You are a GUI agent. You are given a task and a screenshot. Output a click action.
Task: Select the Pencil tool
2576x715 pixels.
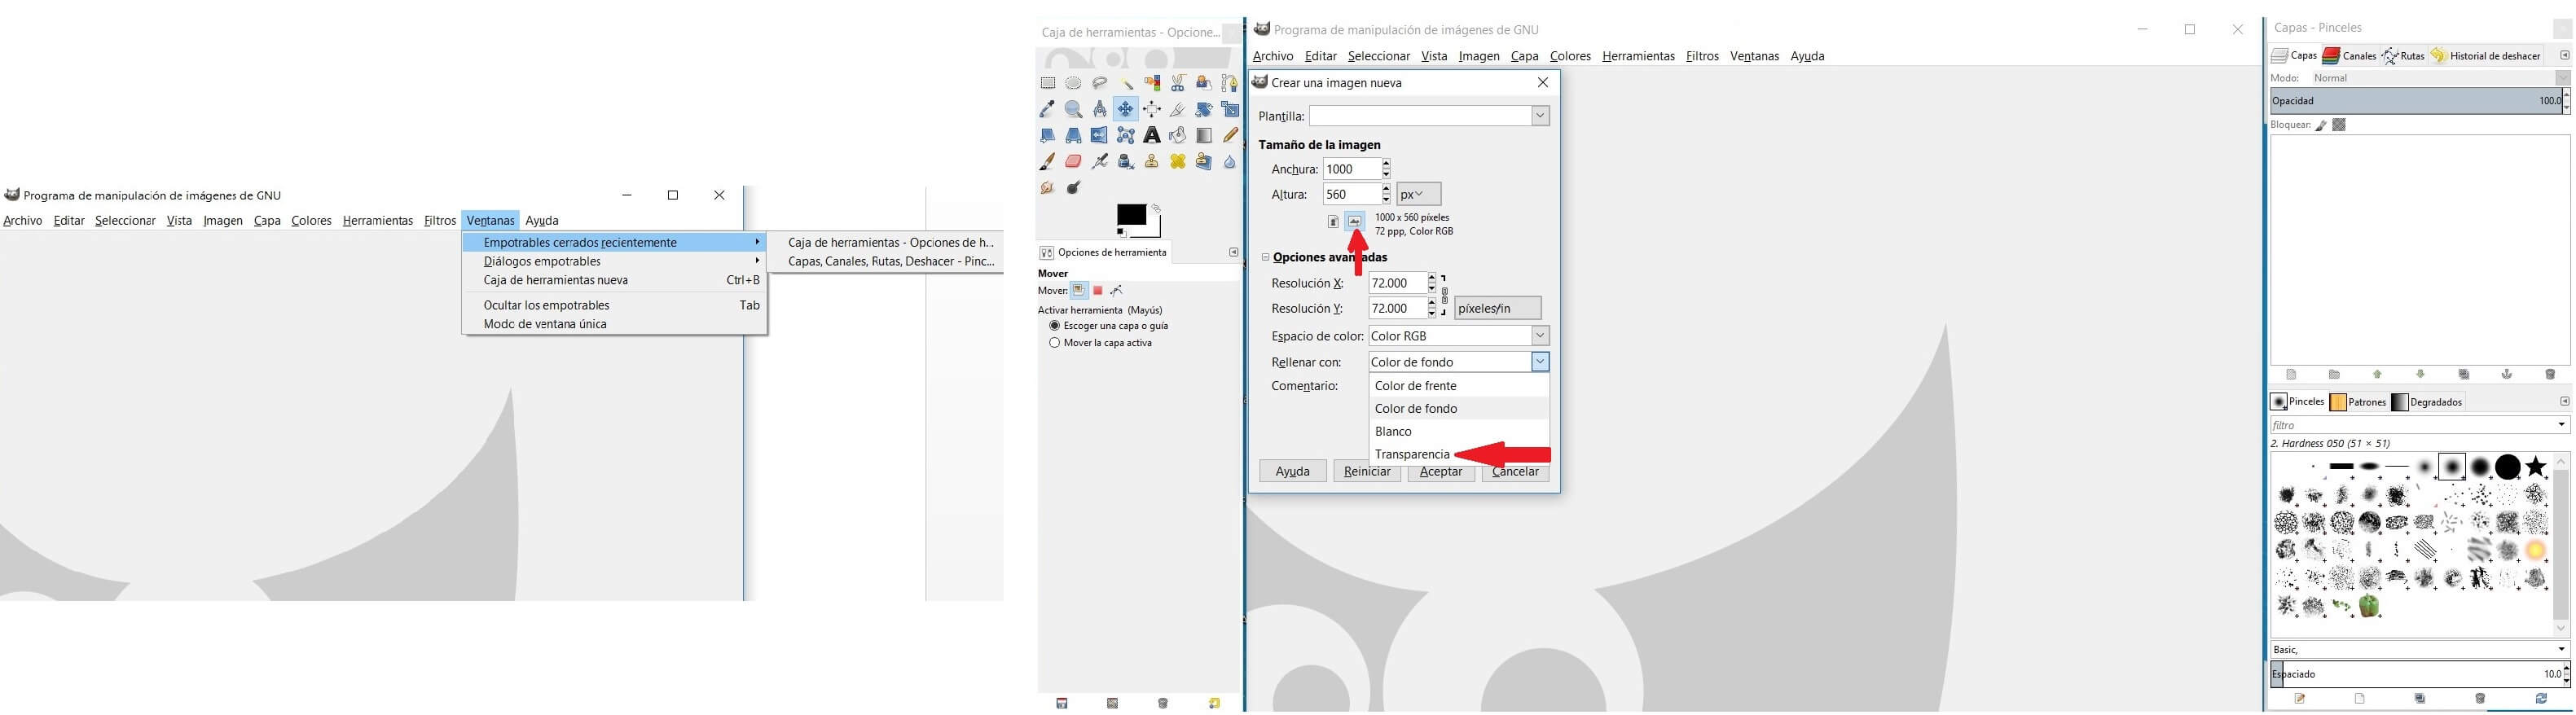tap(1231, 135)
